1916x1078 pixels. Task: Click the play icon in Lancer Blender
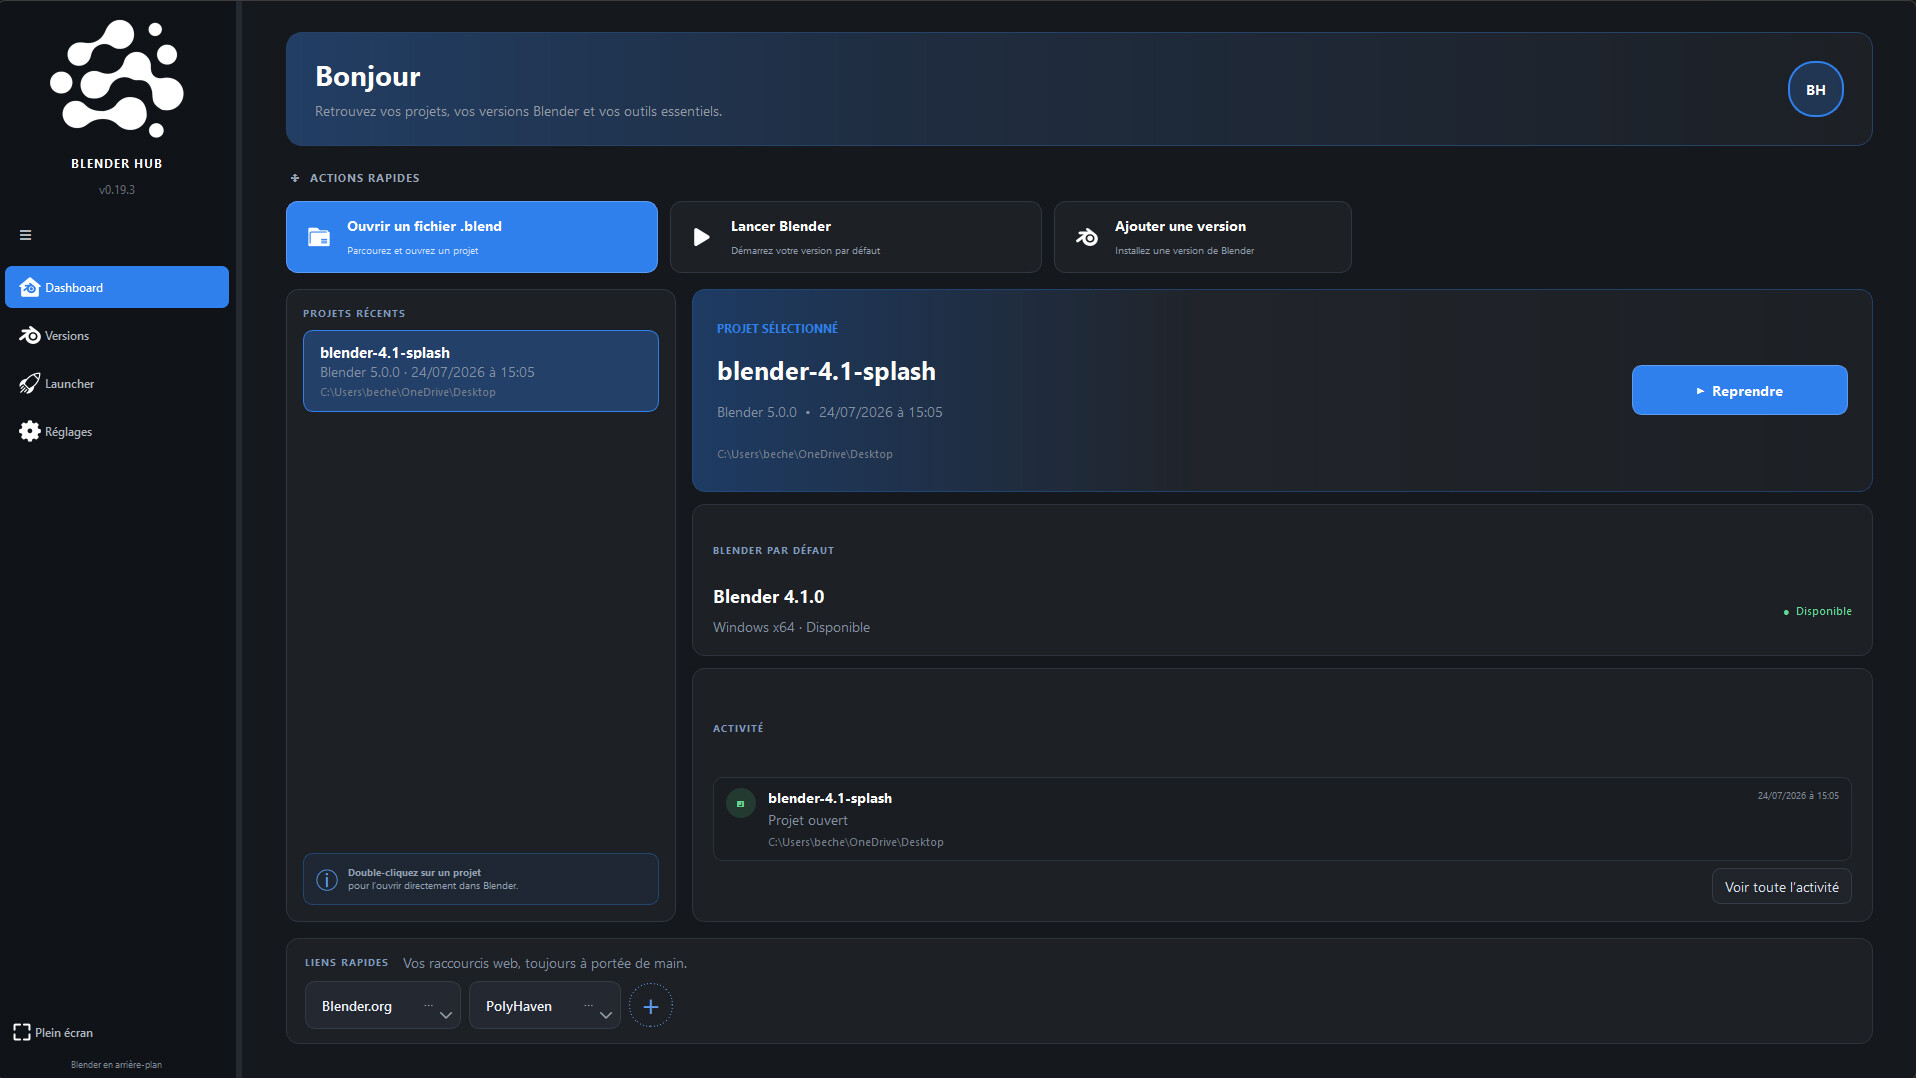coord(702,237)
